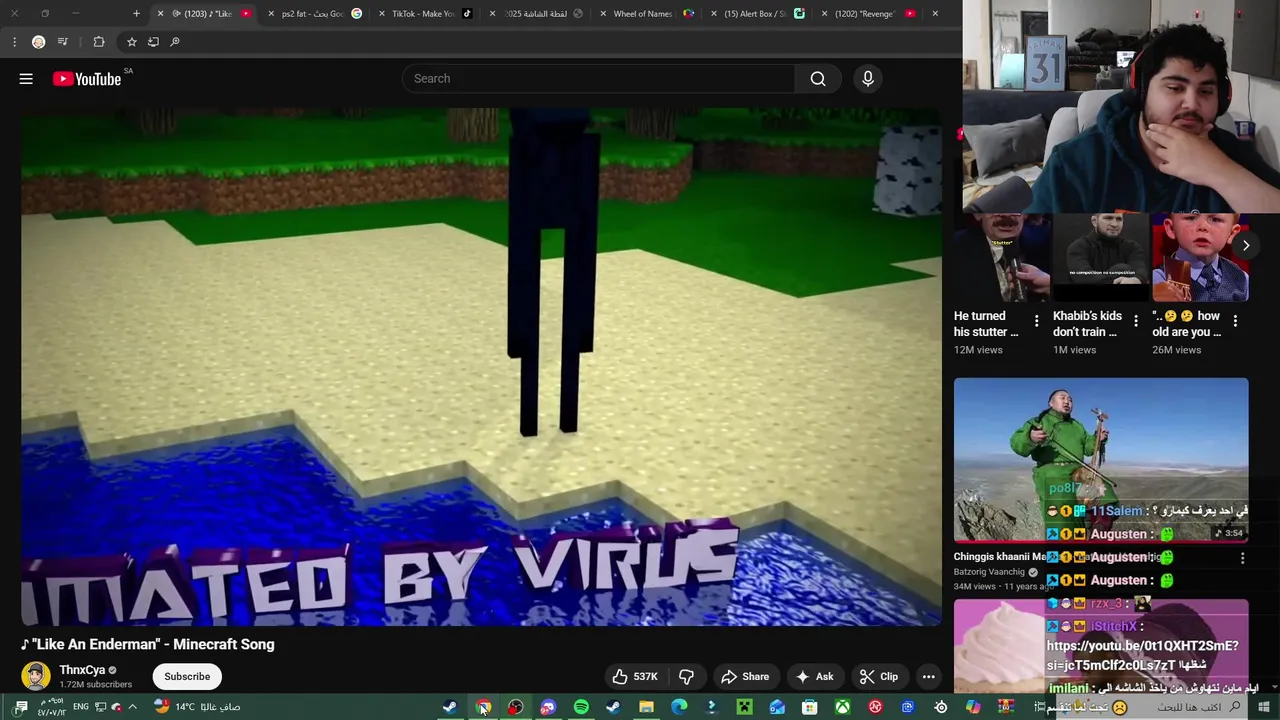Open Chrome from the taskbar
Image resolution: width=1280 pixels, height=720 pixels.
point(483,707)
